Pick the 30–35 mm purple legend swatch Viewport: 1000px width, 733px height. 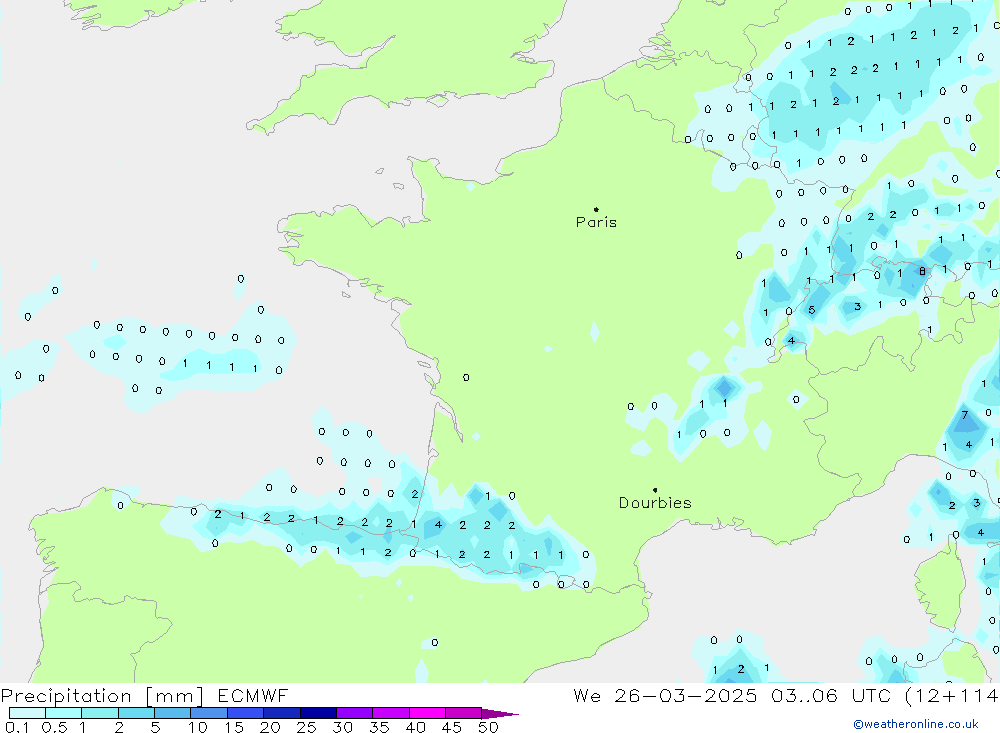coord(354,713)
